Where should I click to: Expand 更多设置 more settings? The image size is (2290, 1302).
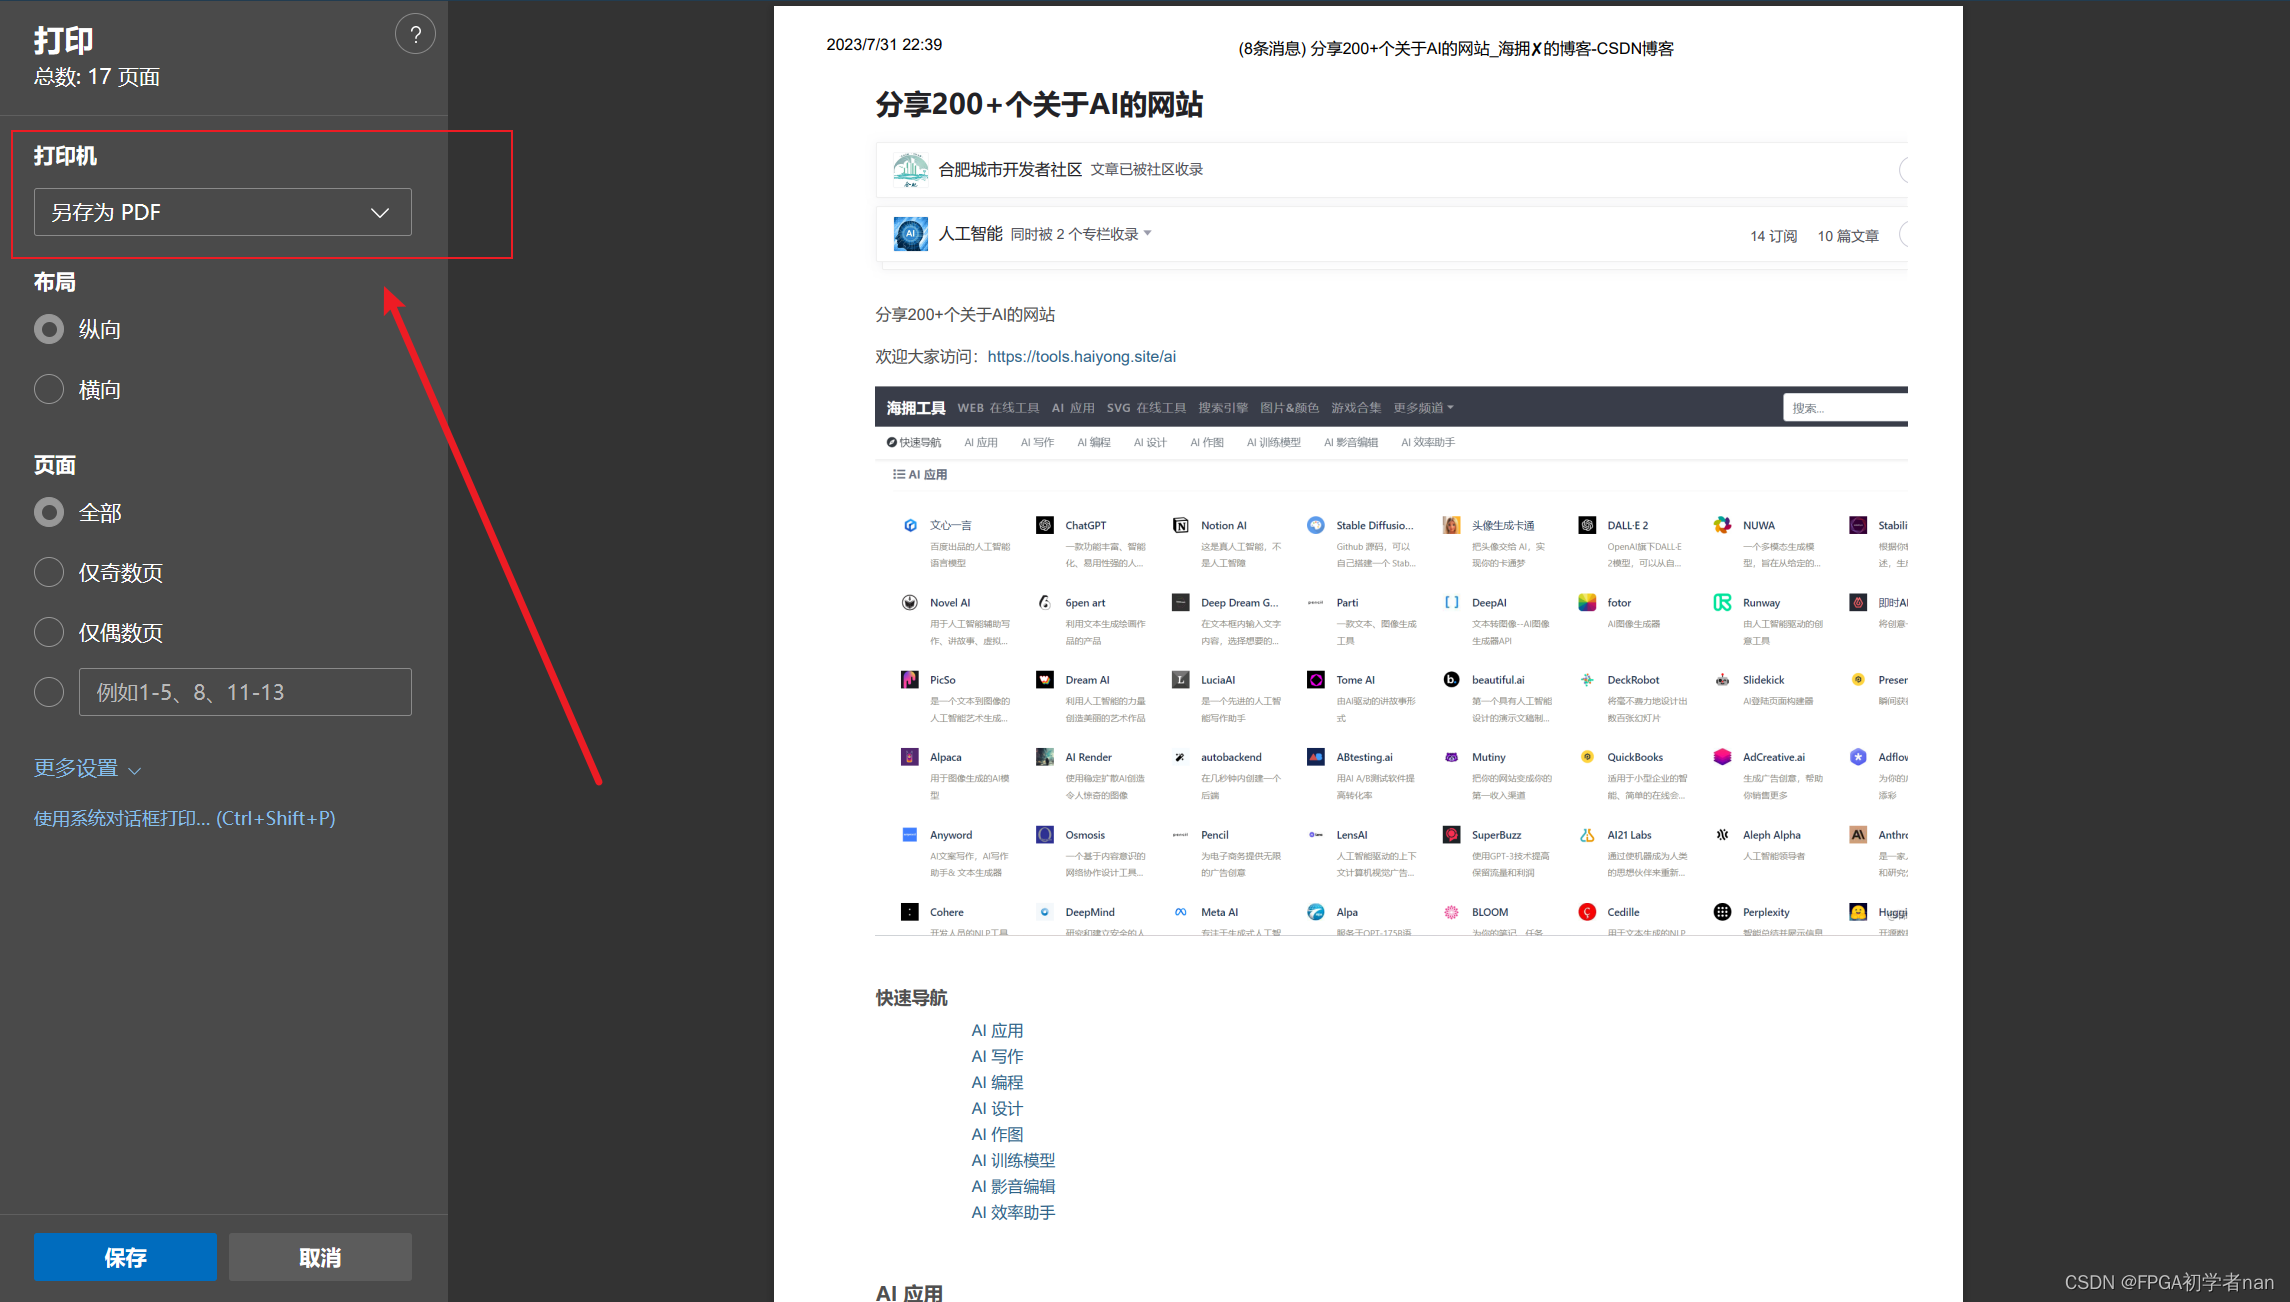point(87,769)
